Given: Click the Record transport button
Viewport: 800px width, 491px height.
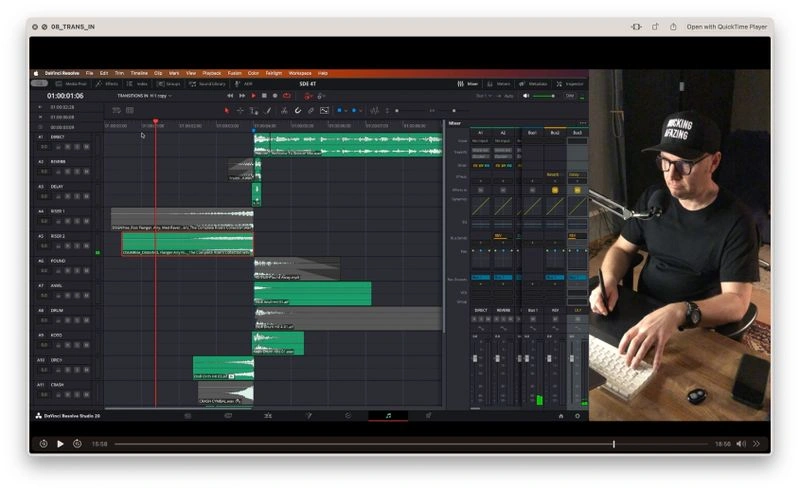Looking at the screenshot, I should (x=275, y=96).
